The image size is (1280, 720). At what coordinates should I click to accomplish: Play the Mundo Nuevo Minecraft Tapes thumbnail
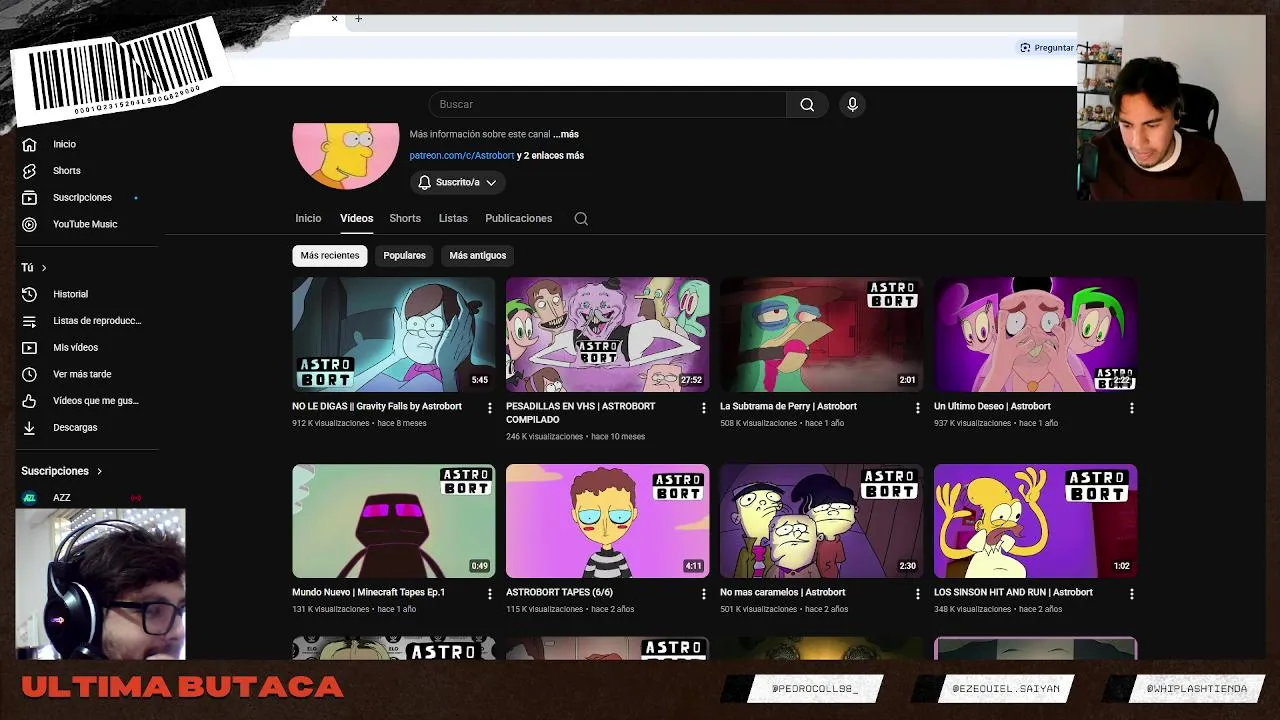tap(393, 521)
